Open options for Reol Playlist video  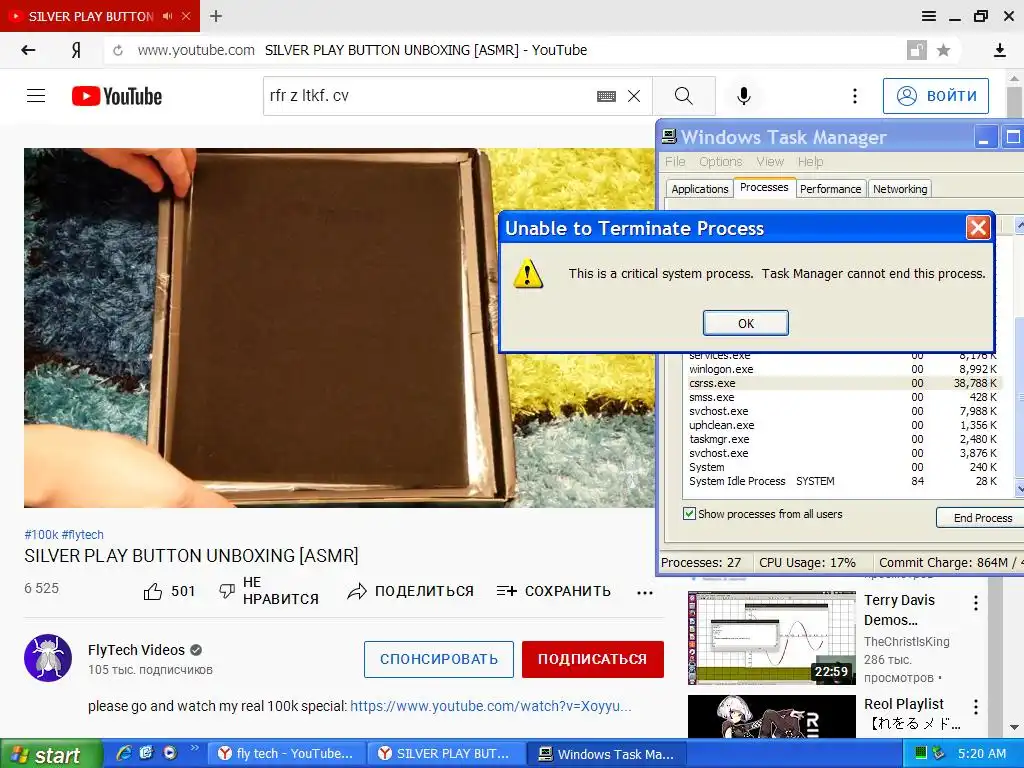(976, 707)
